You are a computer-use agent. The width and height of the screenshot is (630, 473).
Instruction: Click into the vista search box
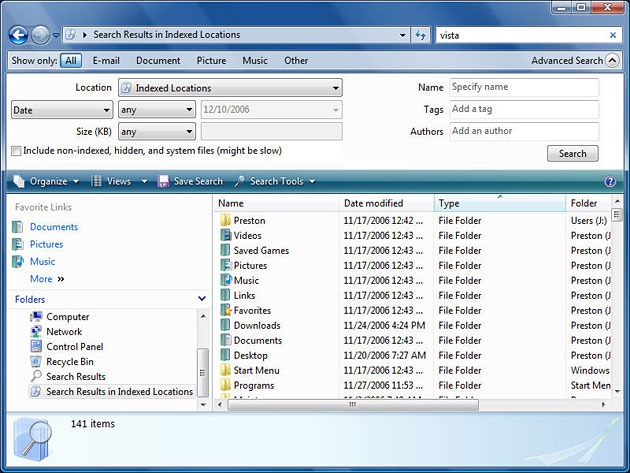(x=522, y=35)
